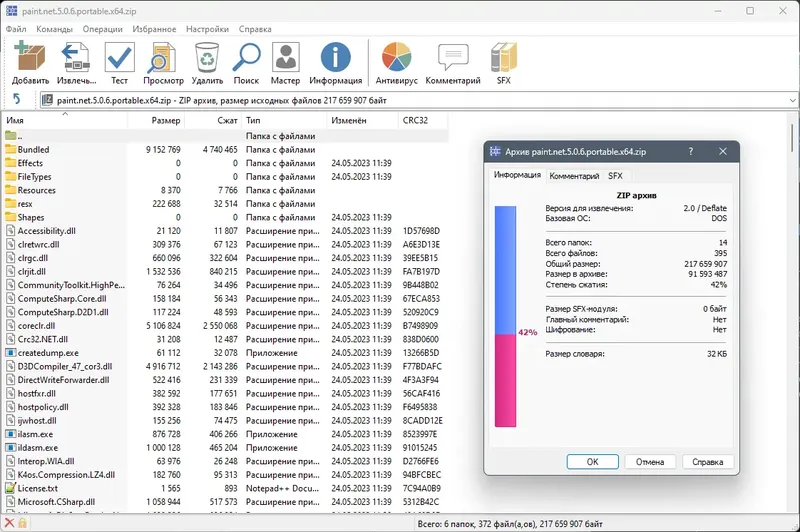This screenshot has width=800, height=532.
Task: Select the resx folder row
Action: coord(224,204)
